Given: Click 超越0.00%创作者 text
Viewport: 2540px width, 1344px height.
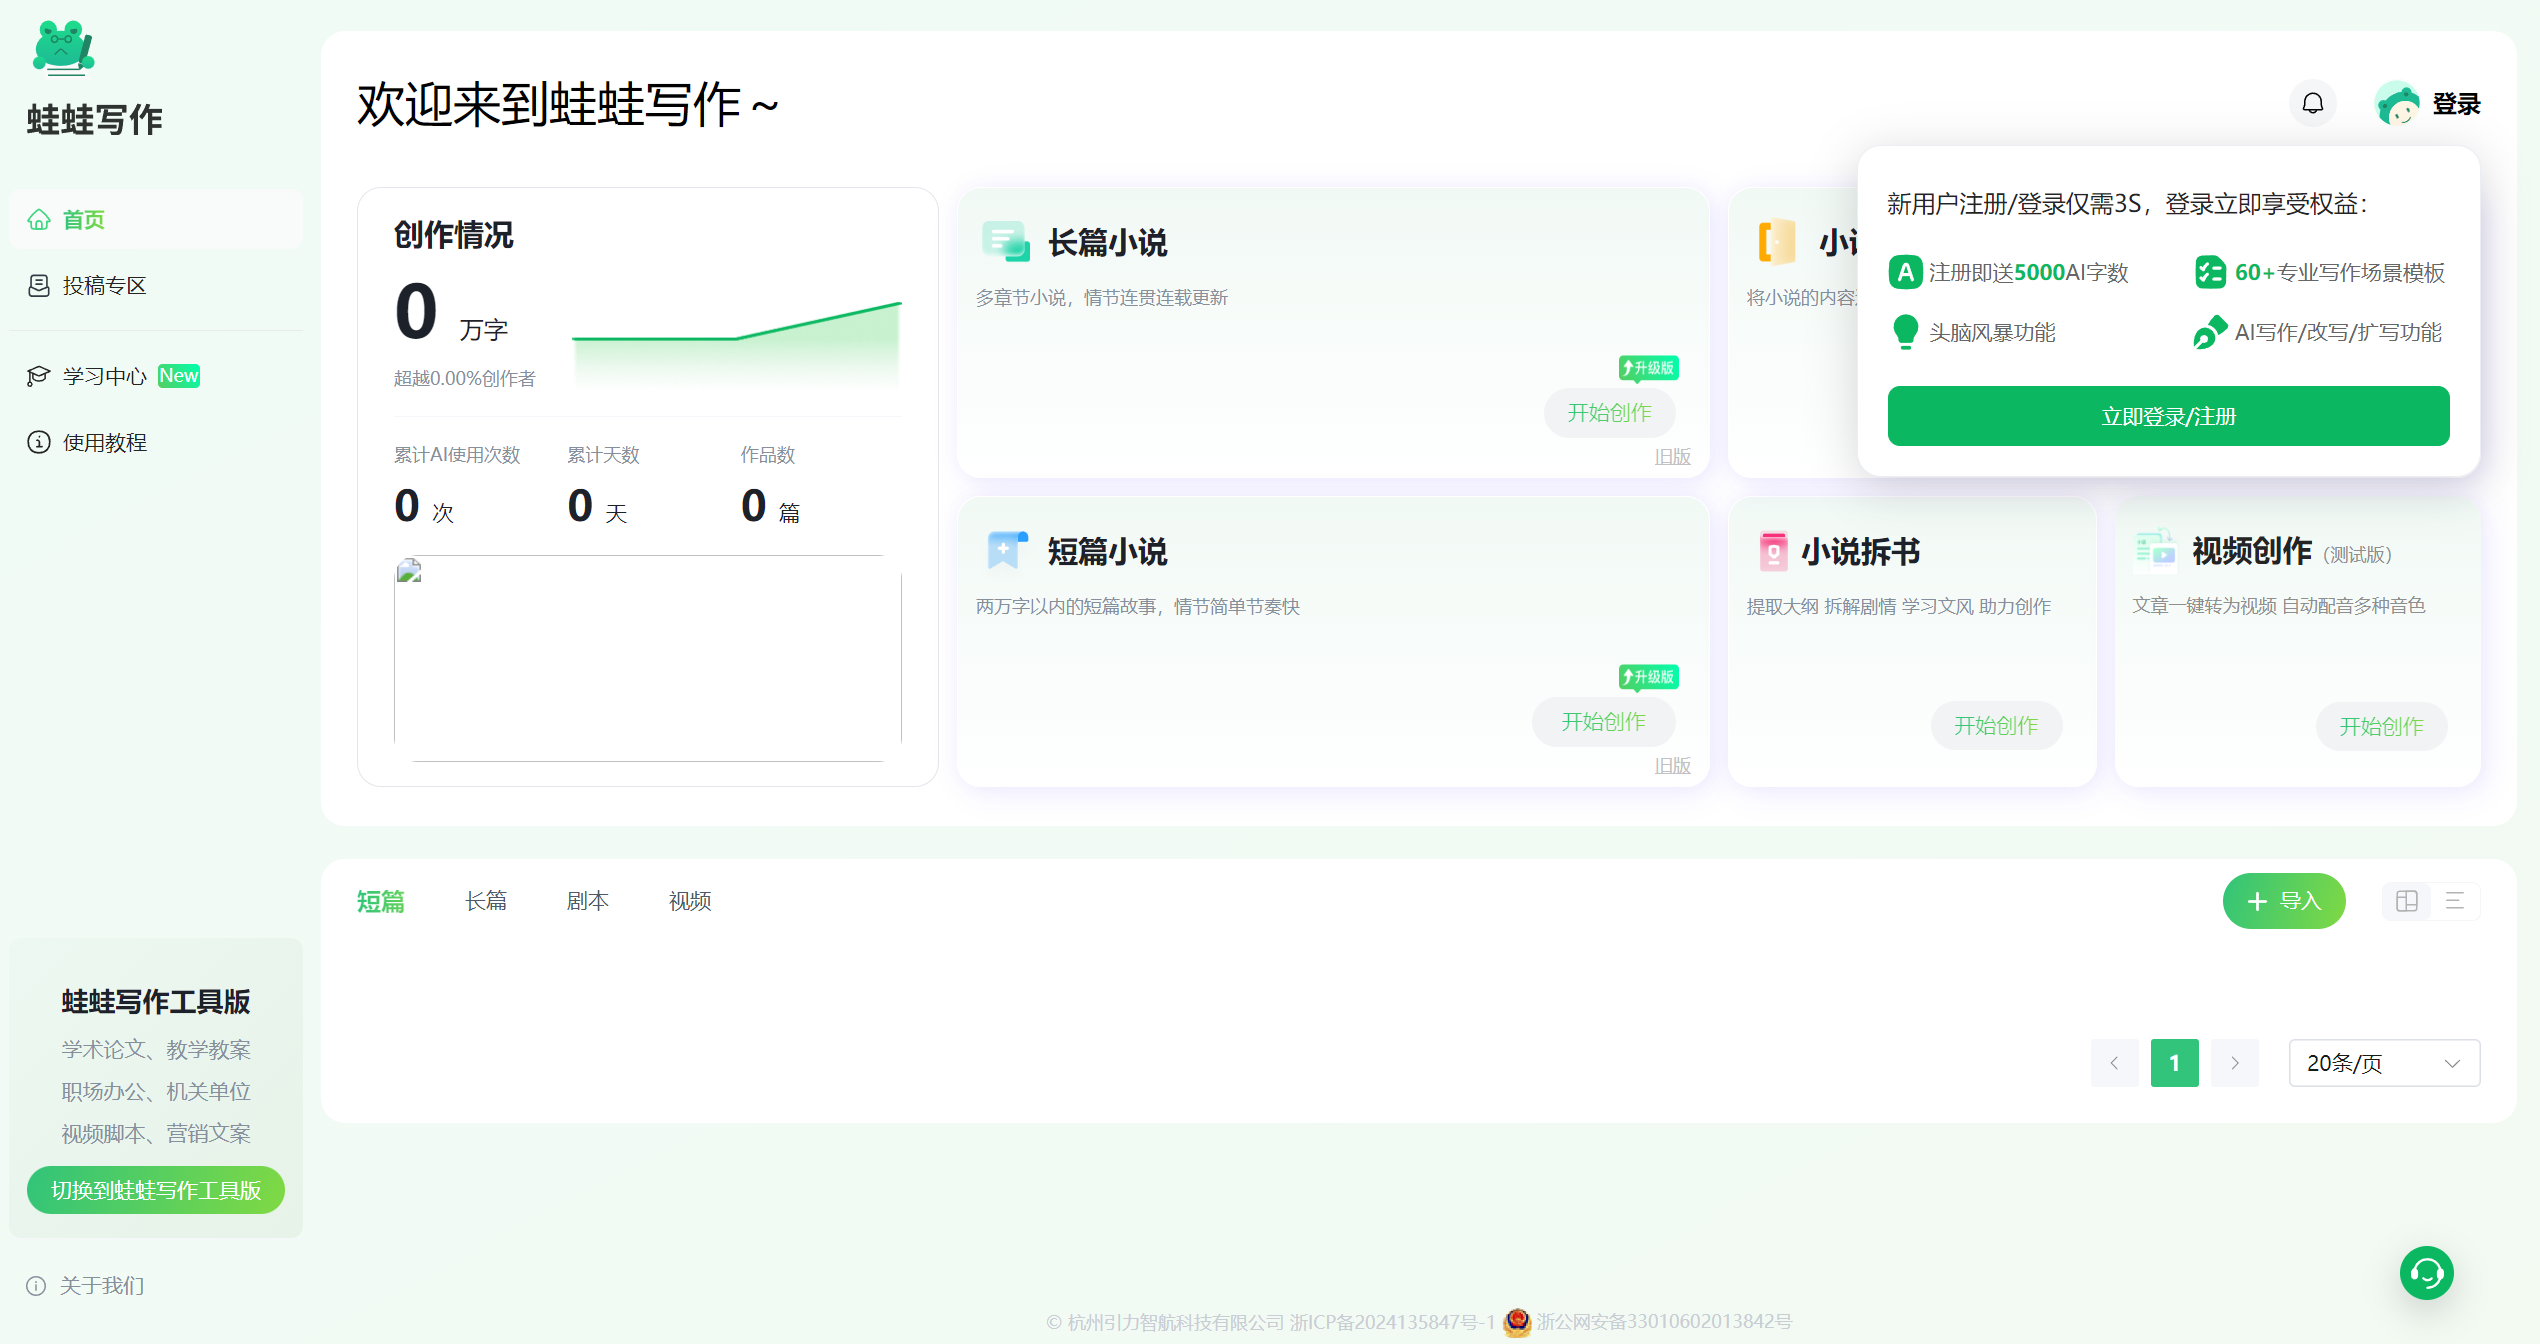Looking at the screenshot, I should point(465,379).
